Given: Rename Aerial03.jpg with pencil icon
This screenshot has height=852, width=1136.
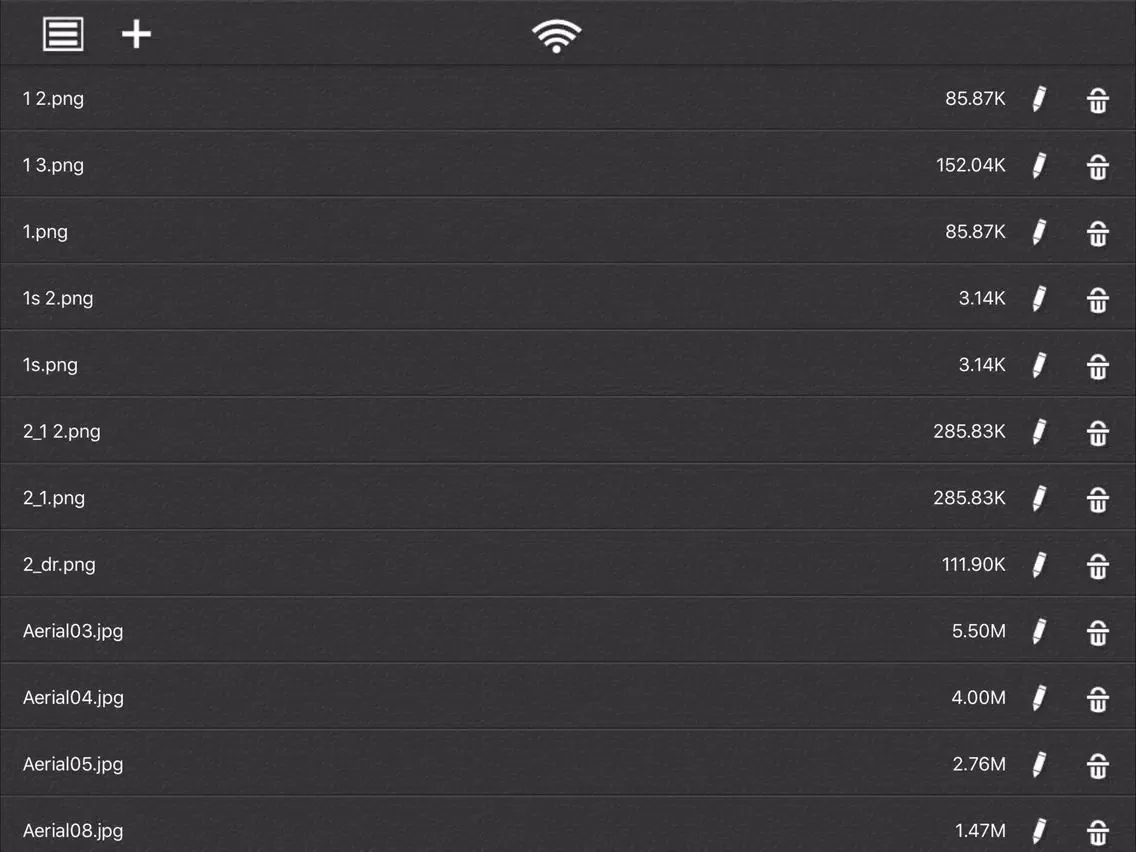Looking at the screenshot, I should pyautogui.click(x=1039, y=632).
